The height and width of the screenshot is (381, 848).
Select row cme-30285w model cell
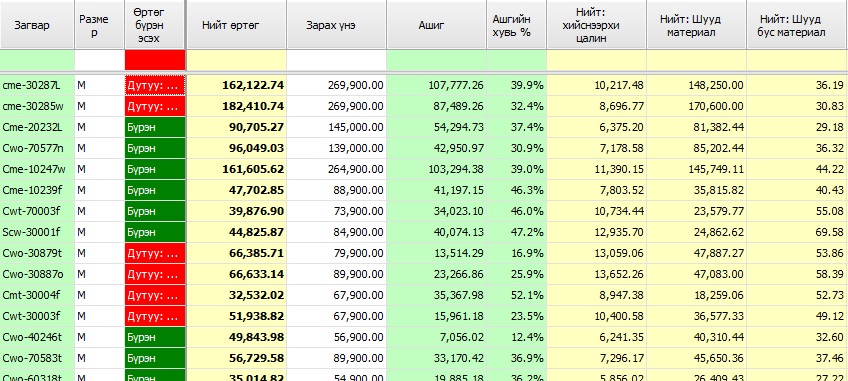click(x=37, y=106)
